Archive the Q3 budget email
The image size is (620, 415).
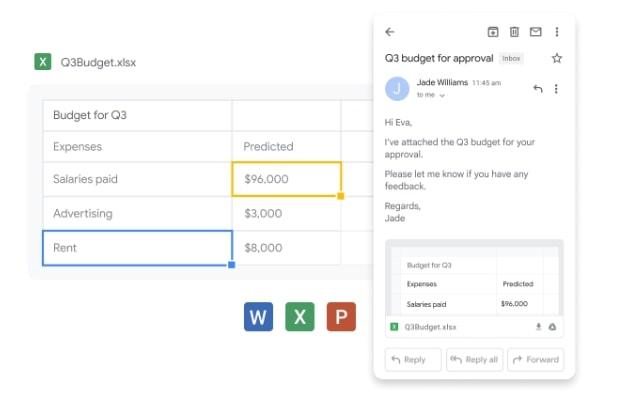click(x=493, y=32)
